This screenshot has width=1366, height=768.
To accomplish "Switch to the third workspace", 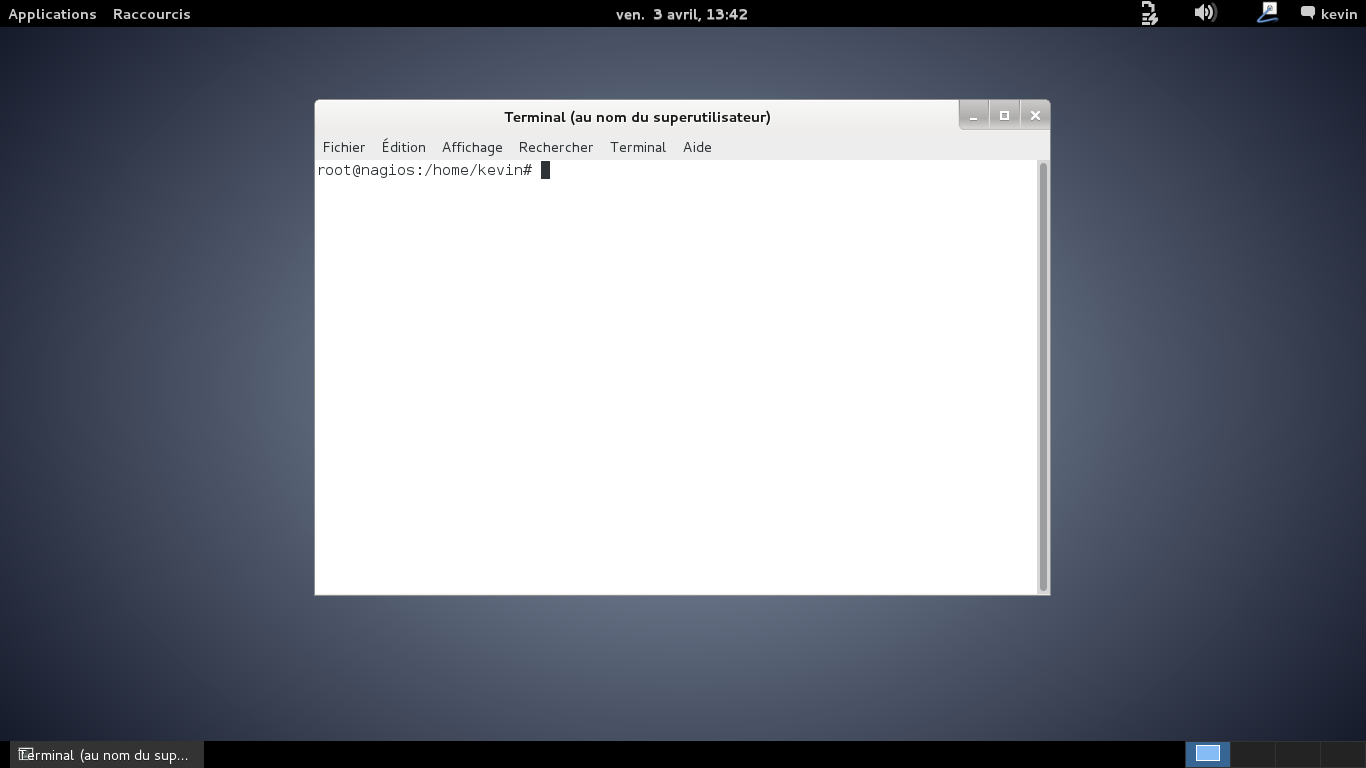I will coord(1298,754).
